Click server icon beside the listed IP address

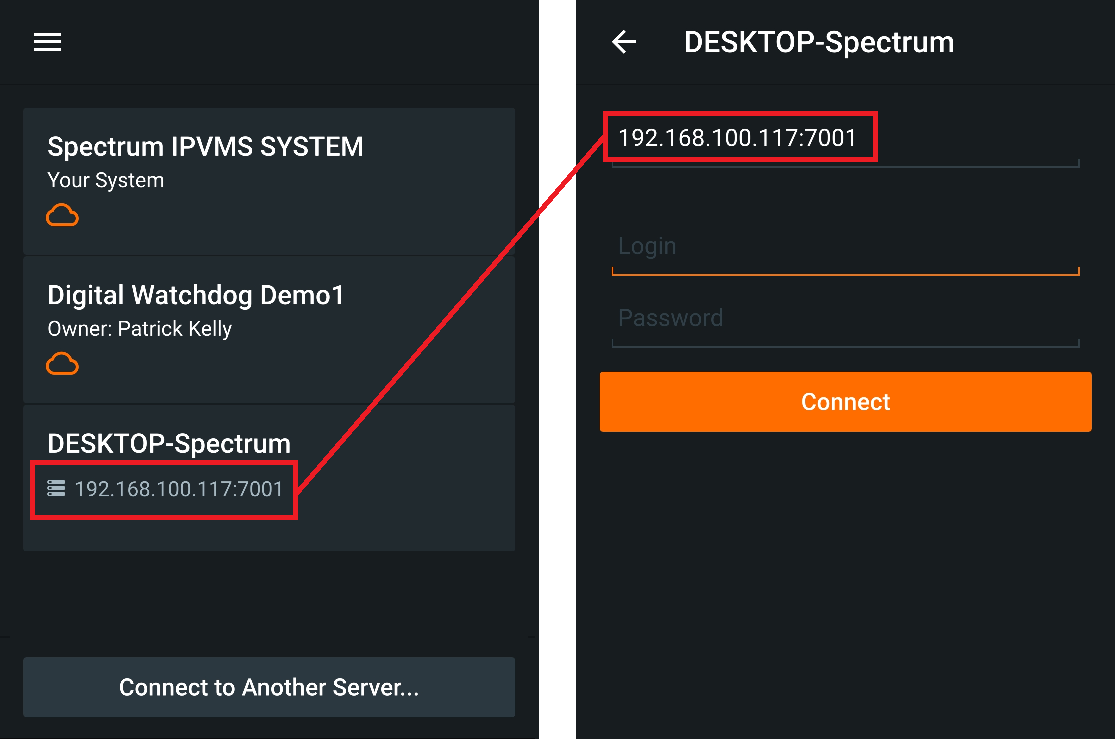(x=56, y=489)
